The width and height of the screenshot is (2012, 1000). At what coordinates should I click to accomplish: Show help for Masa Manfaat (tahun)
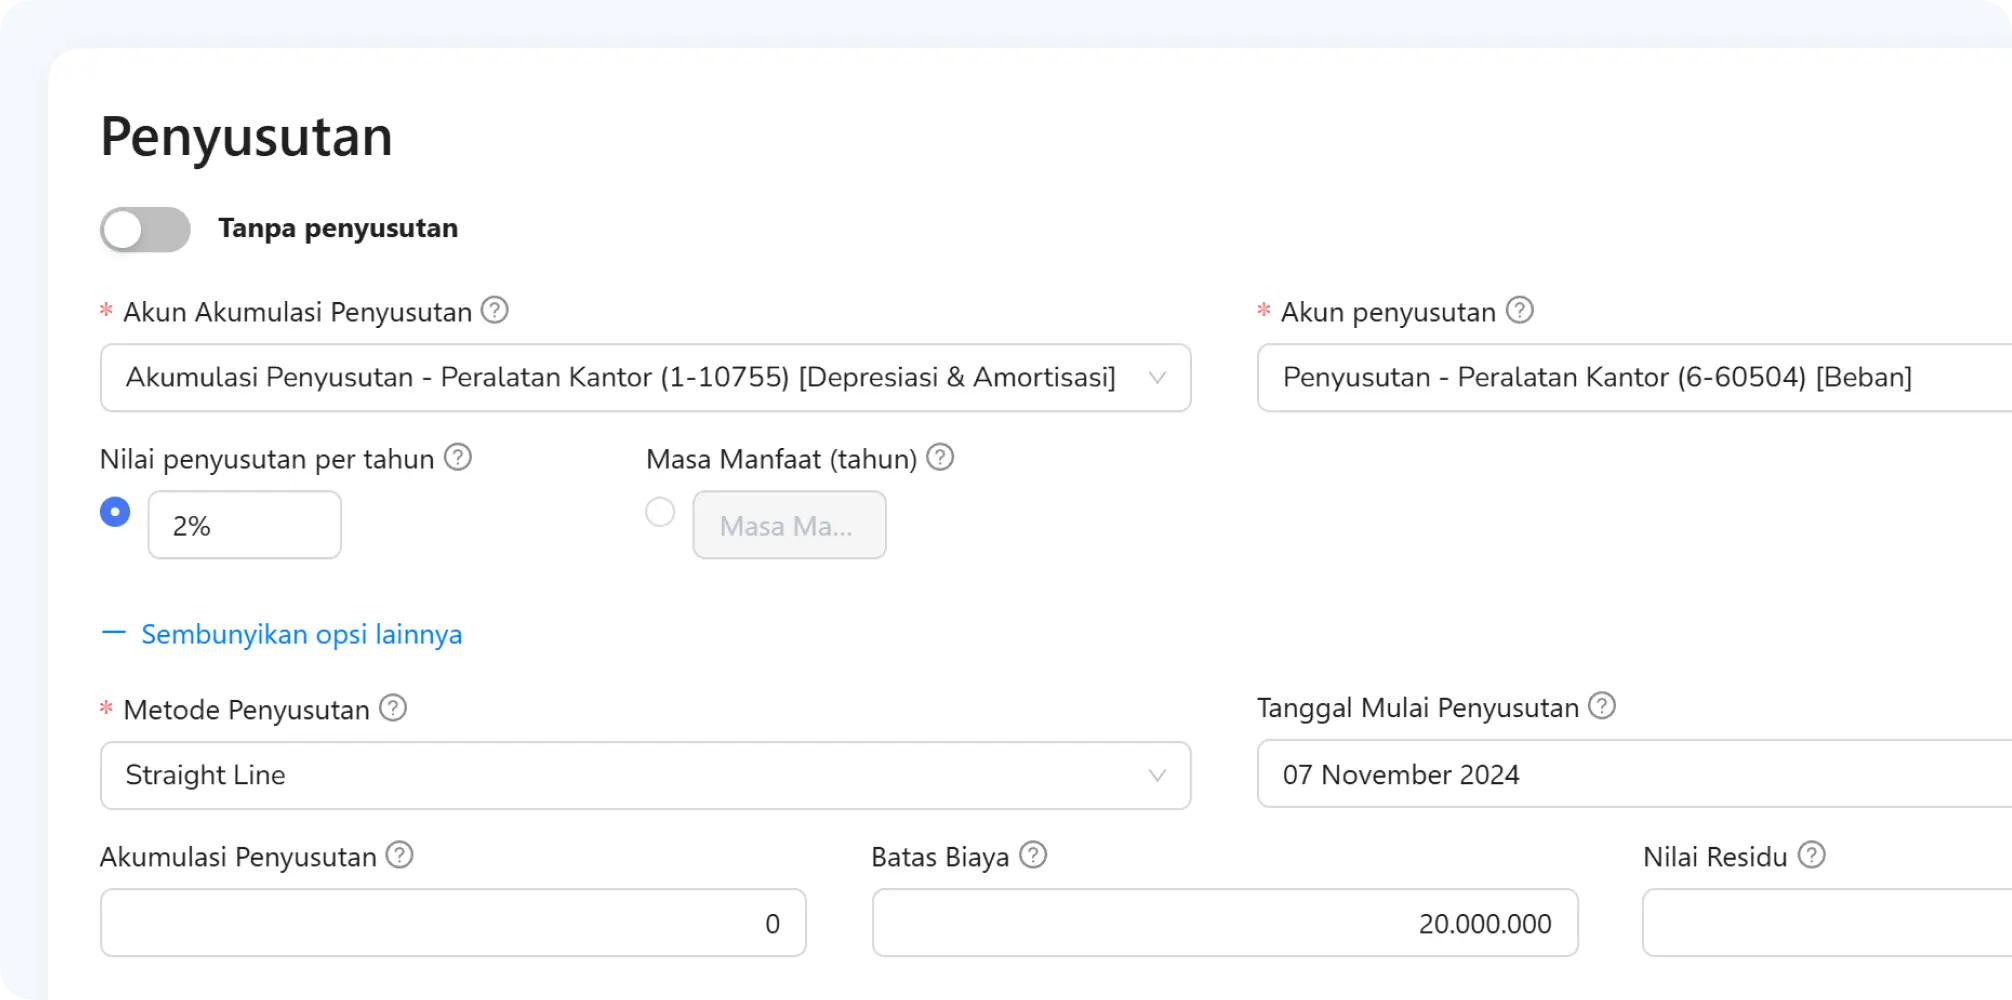click(940, 457)
